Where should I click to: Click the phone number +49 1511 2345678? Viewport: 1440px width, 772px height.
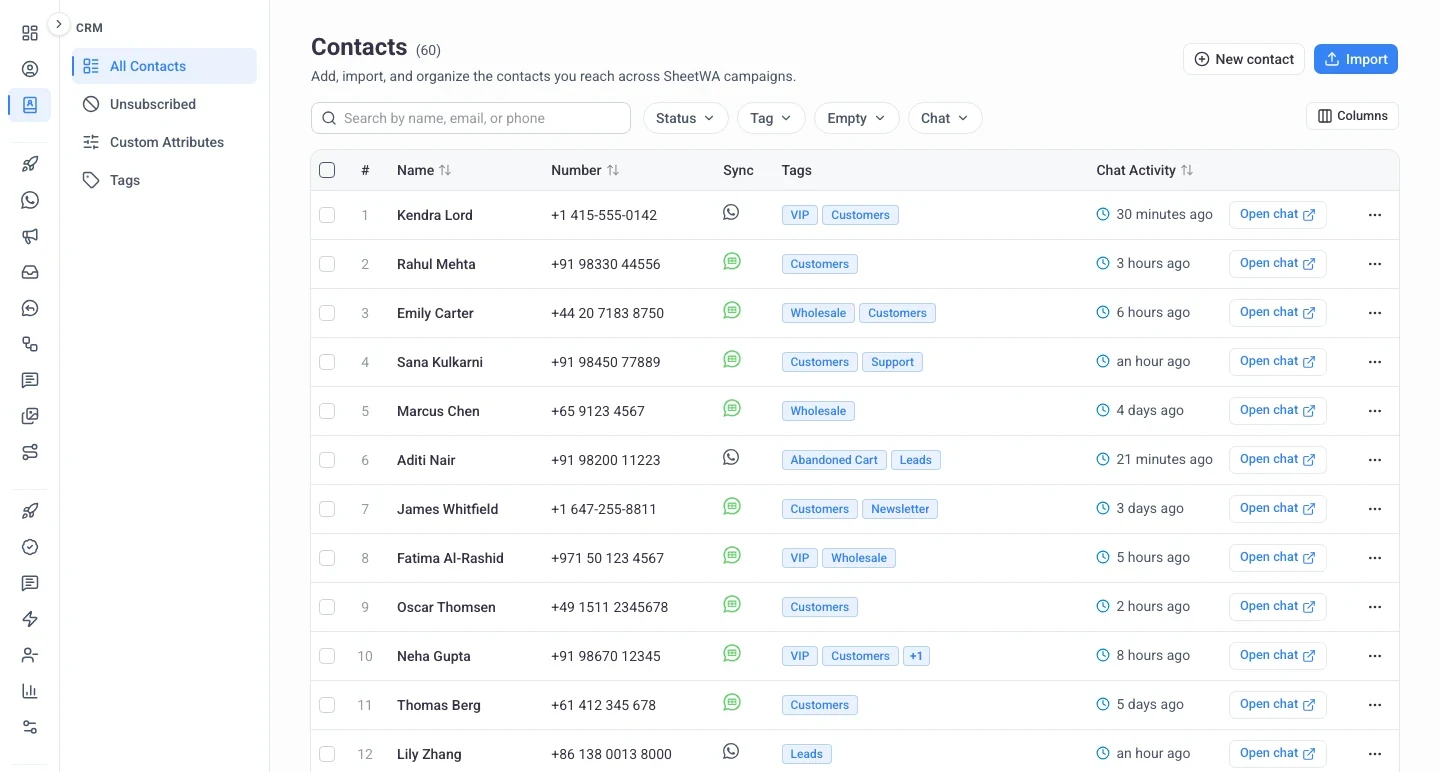tap(609, 607)
